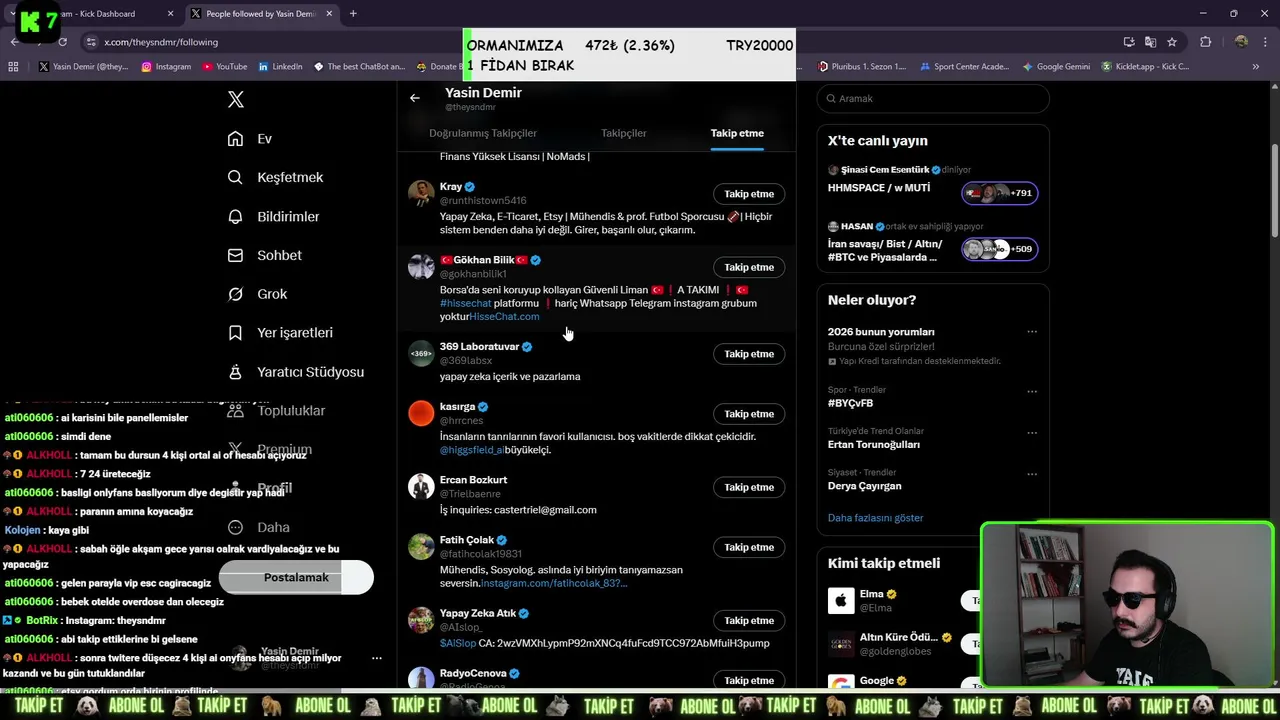
Task: Click the Postalamak post button
Action: (x=296, y=577)
